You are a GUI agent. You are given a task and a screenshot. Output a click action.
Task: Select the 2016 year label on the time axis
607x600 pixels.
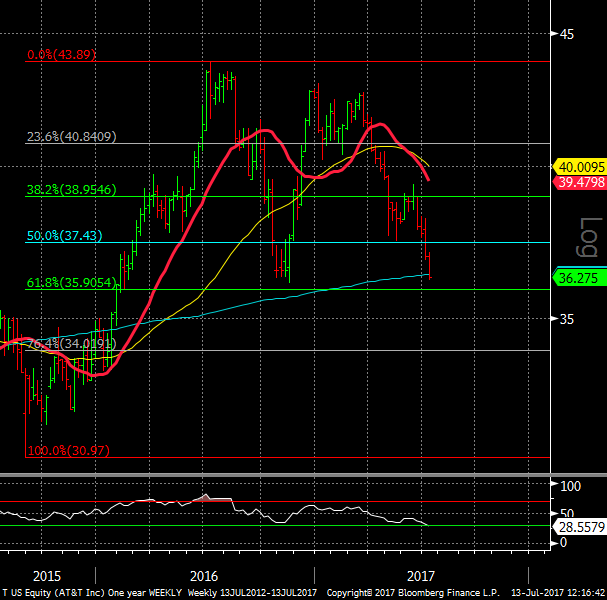pyautogui.click(x=204, y=576)
